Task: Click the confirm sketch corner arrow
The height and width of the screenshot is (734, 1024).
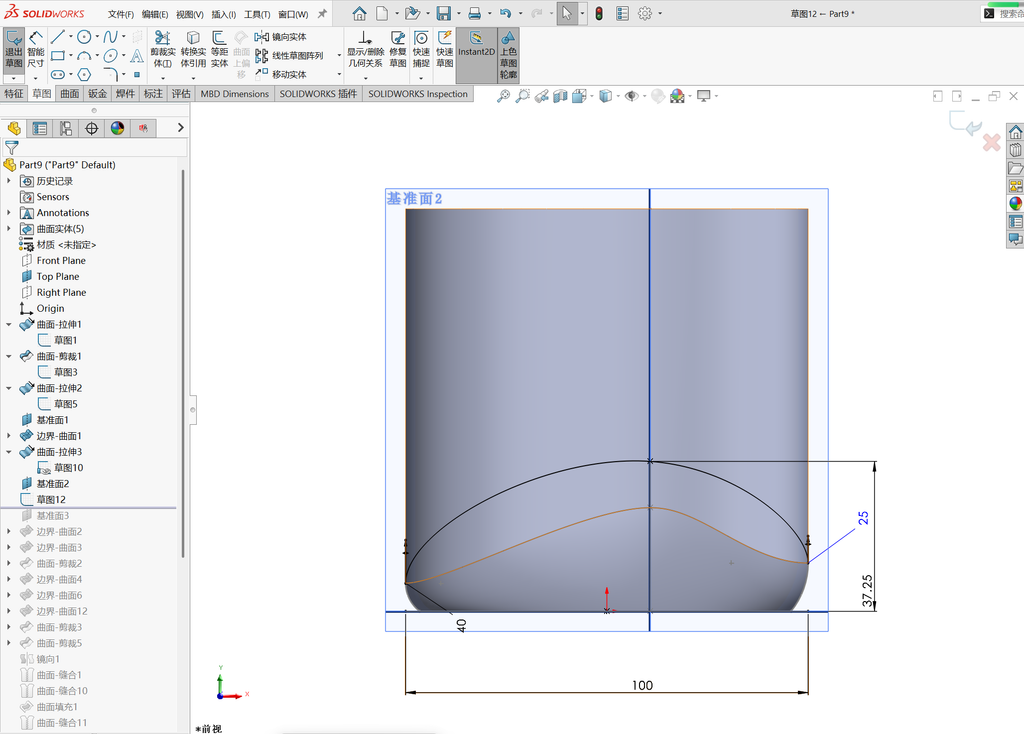Action: click(x=966, y=123)
